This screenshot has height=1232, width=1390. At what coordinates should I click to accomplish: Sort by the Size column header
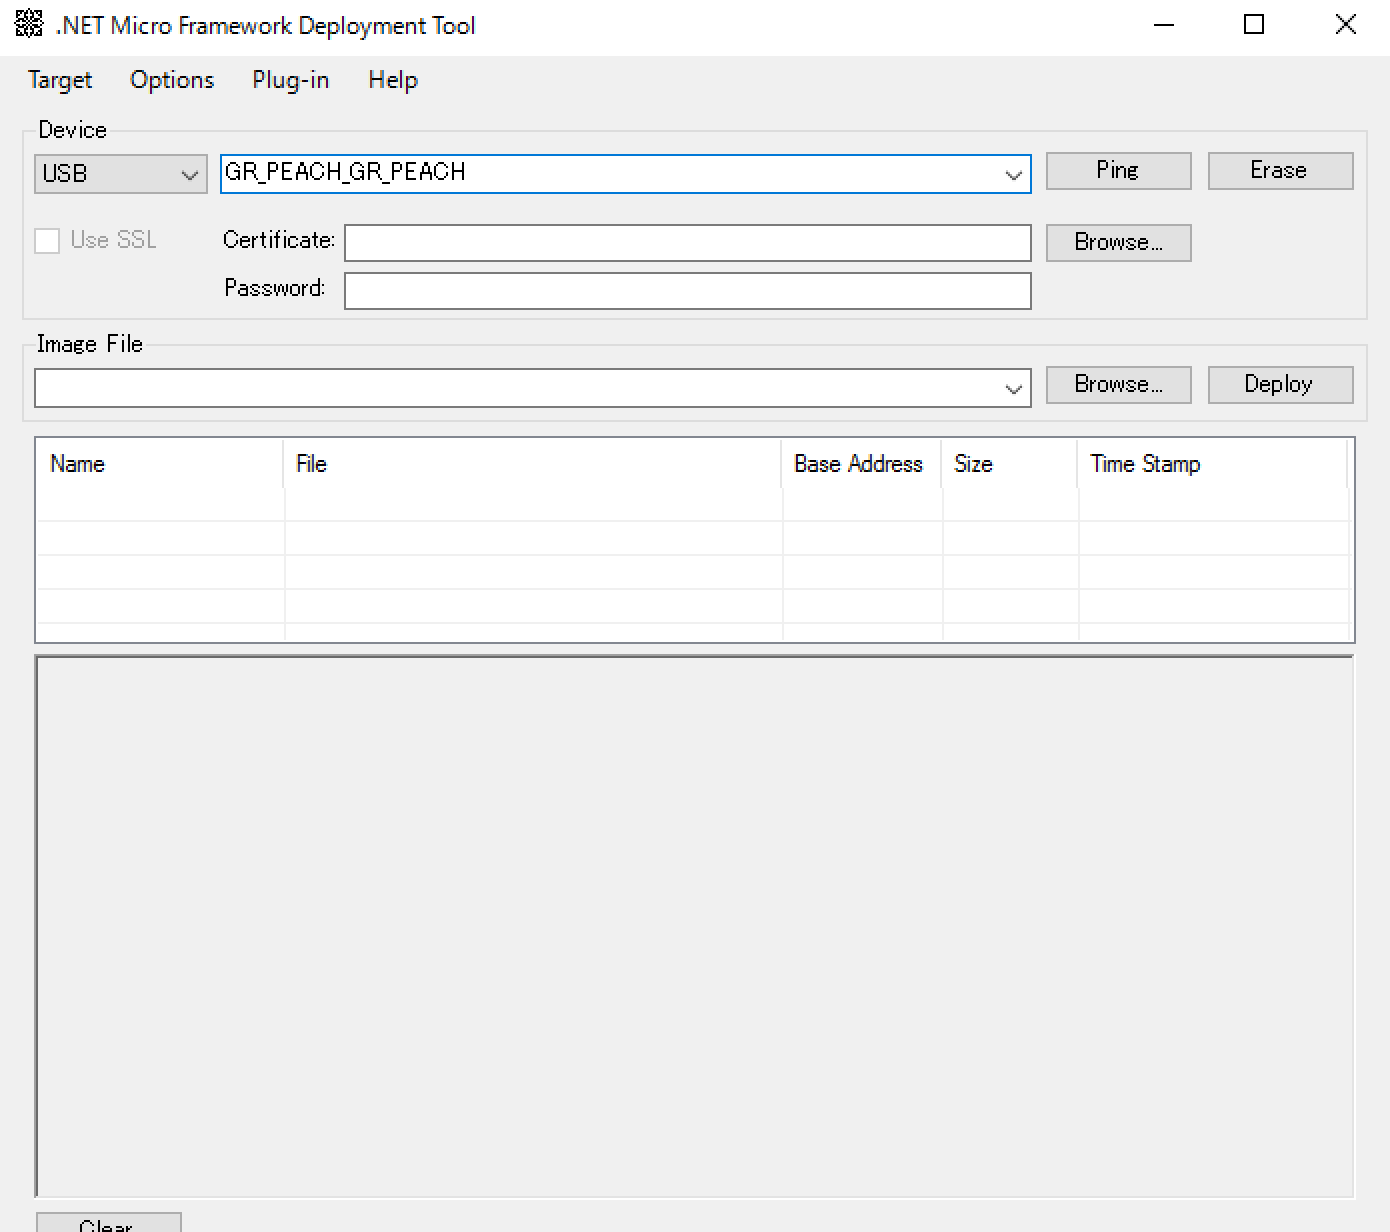pyautogui.click(x=1009, y=464)
